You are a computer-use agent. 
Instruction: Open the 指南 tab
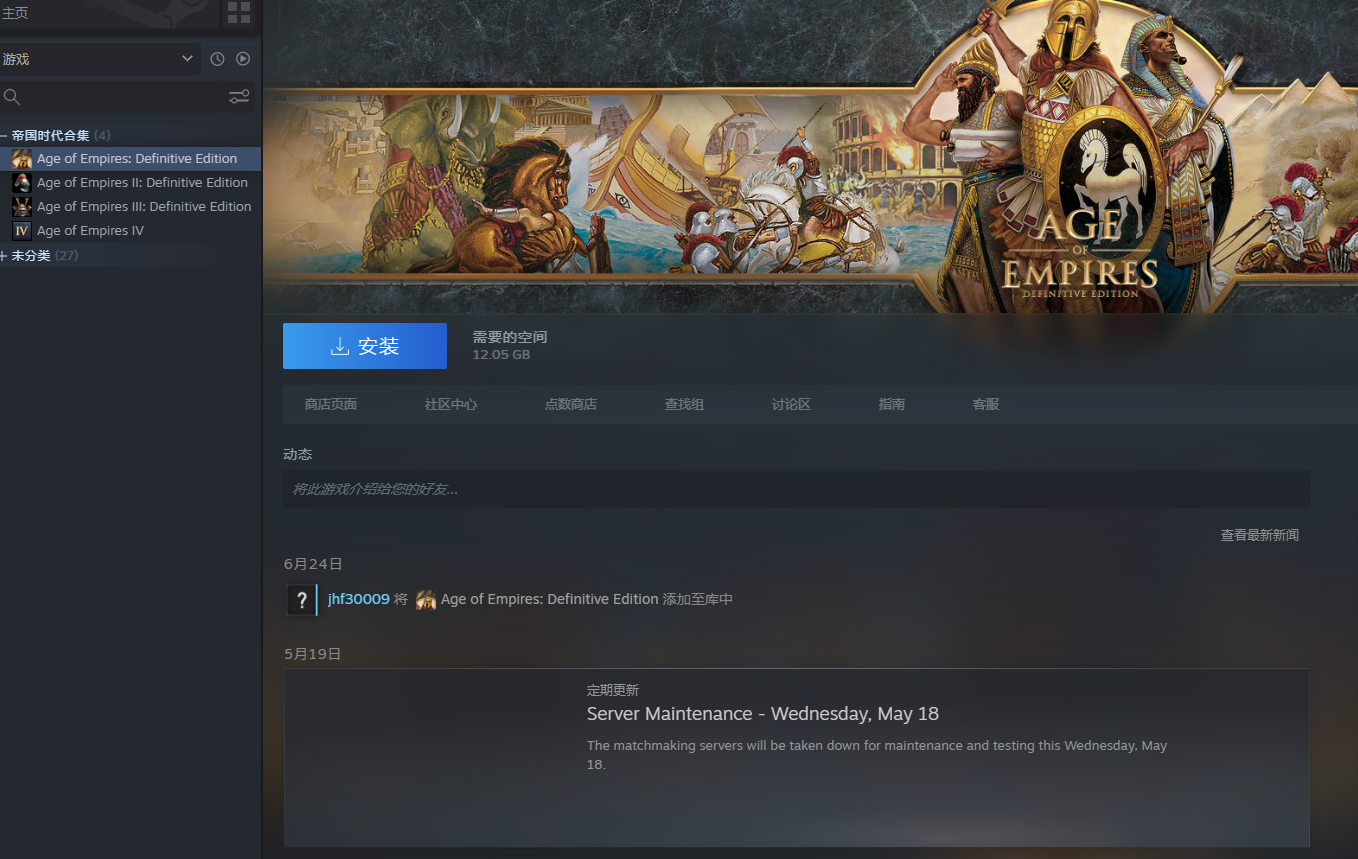tap(892, 404)
